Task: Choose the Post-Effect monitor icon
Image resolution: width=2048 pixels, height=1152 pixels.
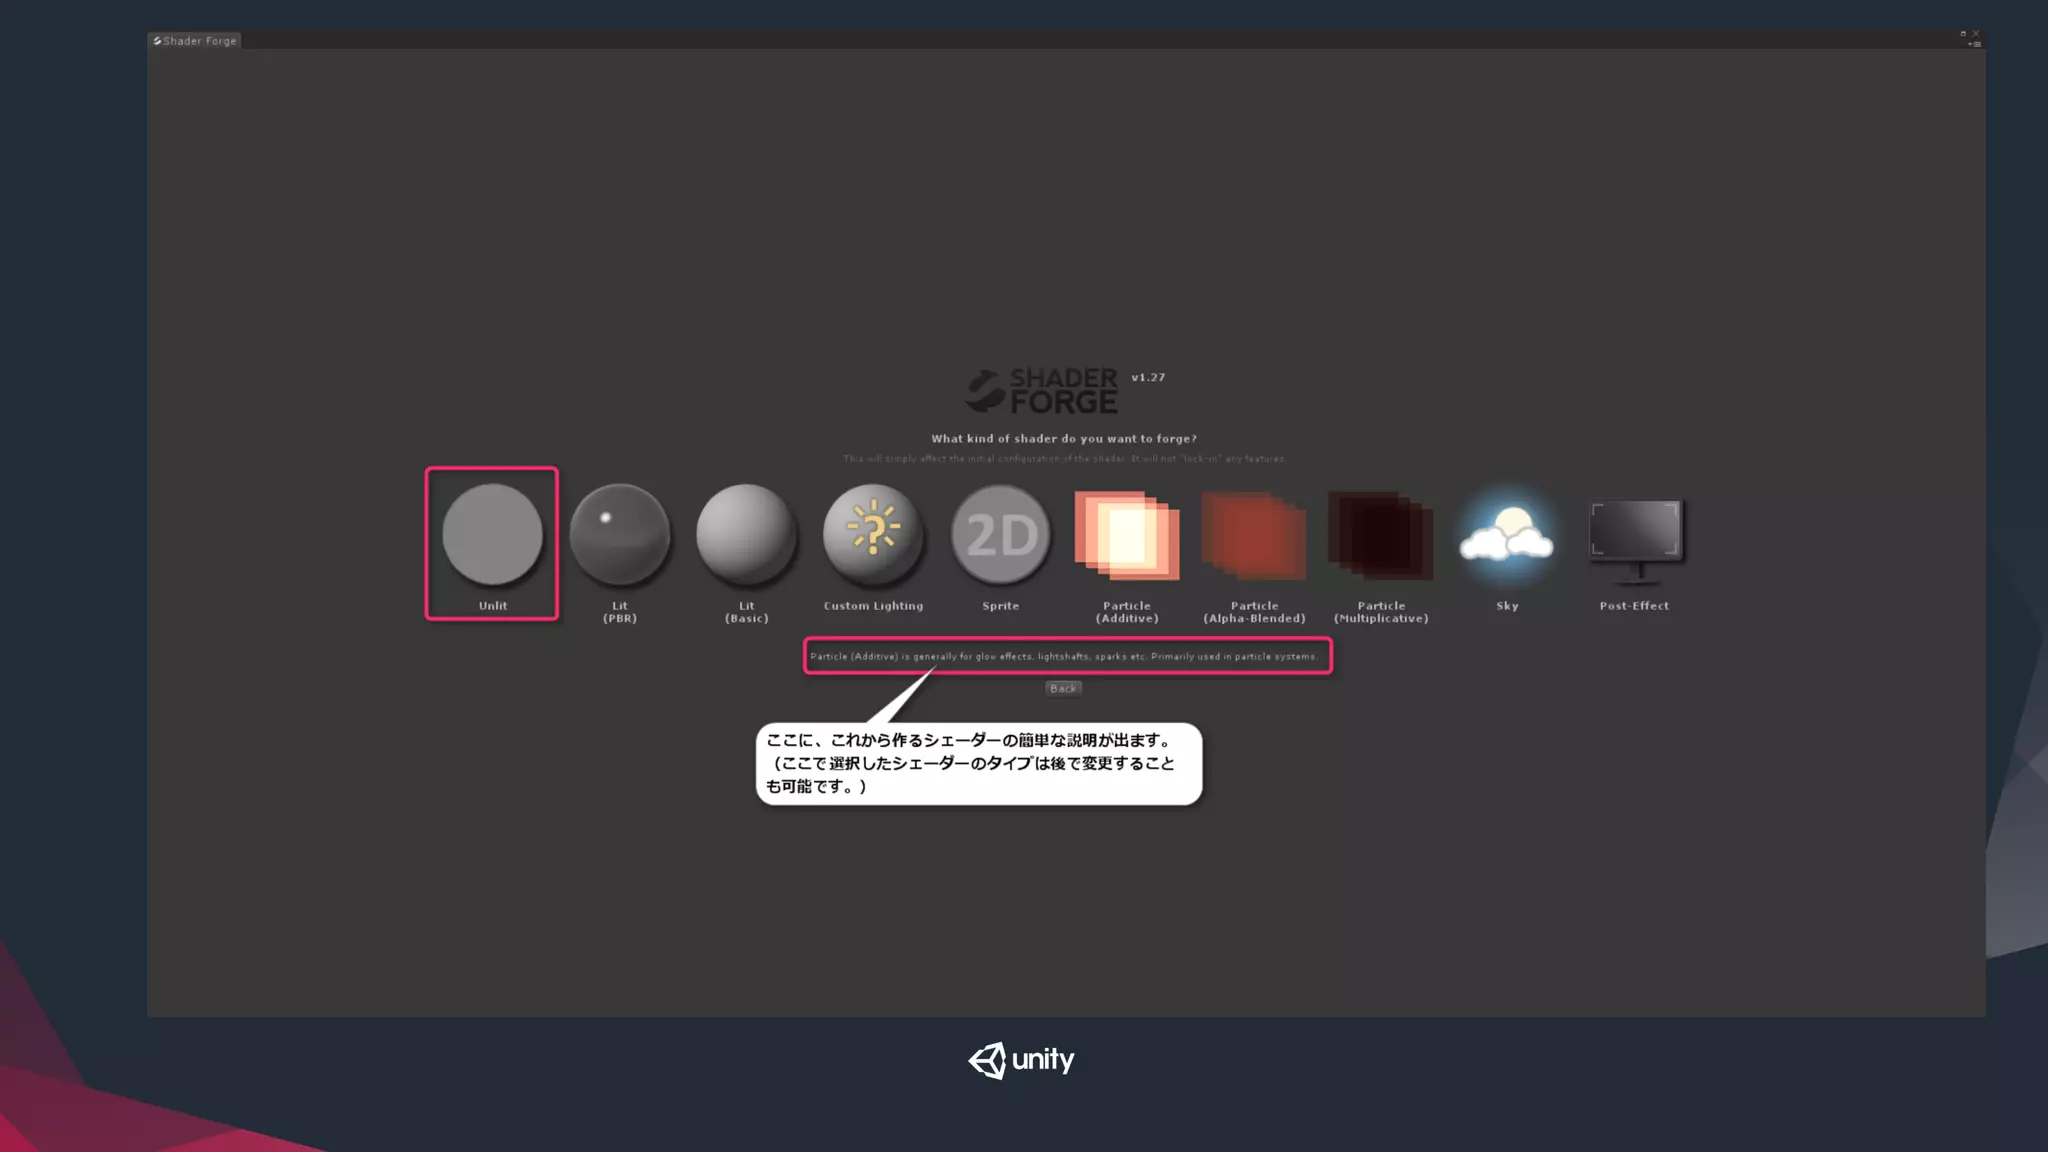Action: (x=1635, y=540)
